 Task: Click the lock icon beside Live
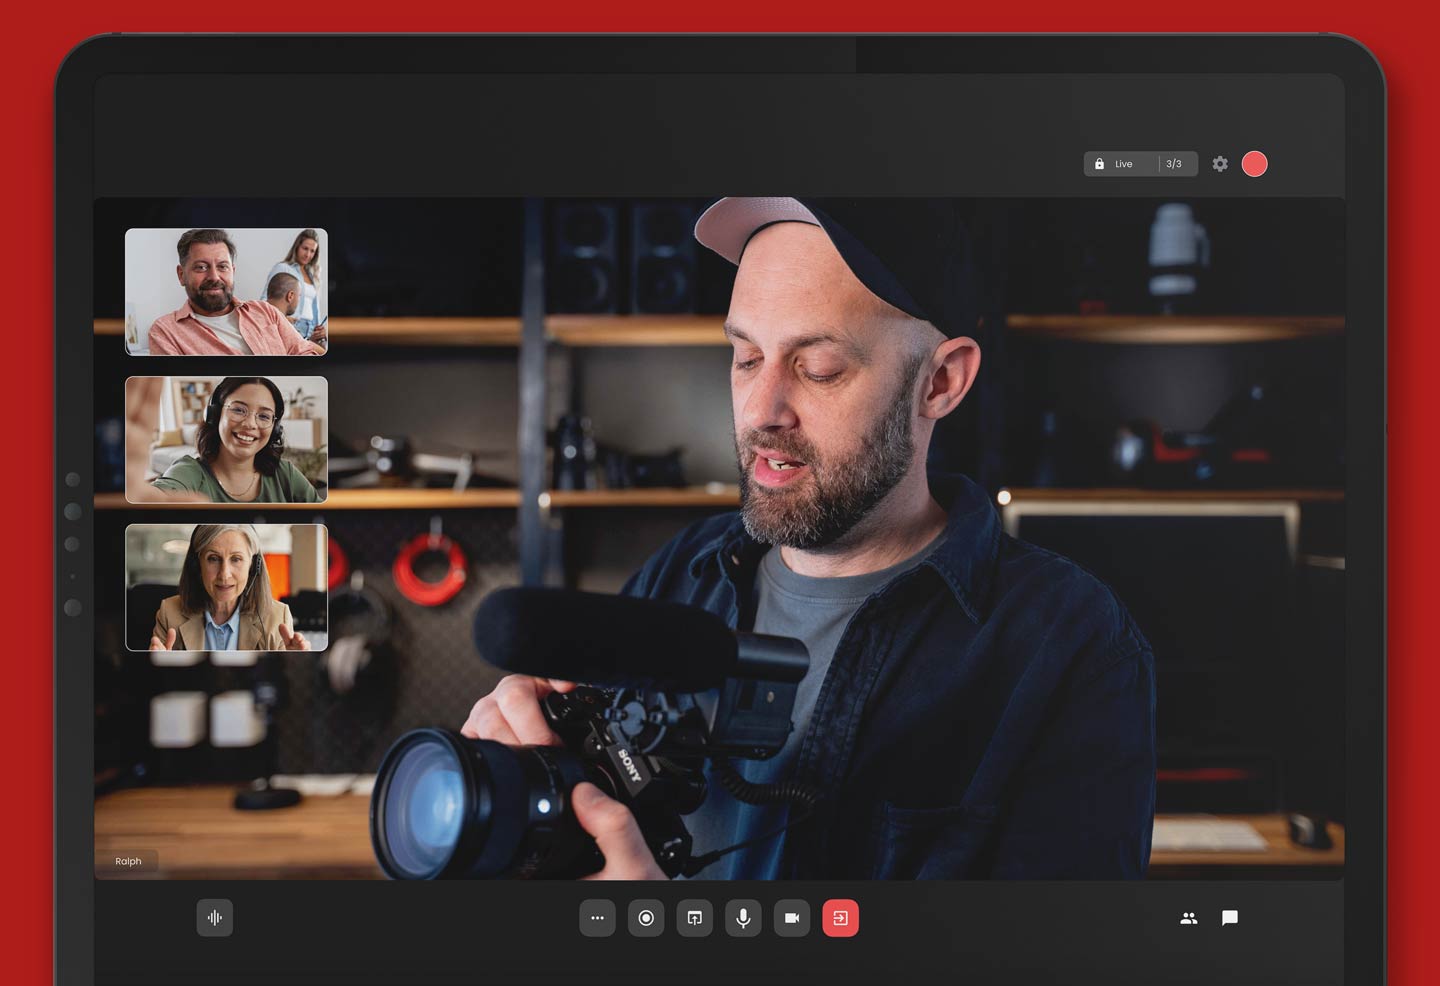tap(1099, 164)
